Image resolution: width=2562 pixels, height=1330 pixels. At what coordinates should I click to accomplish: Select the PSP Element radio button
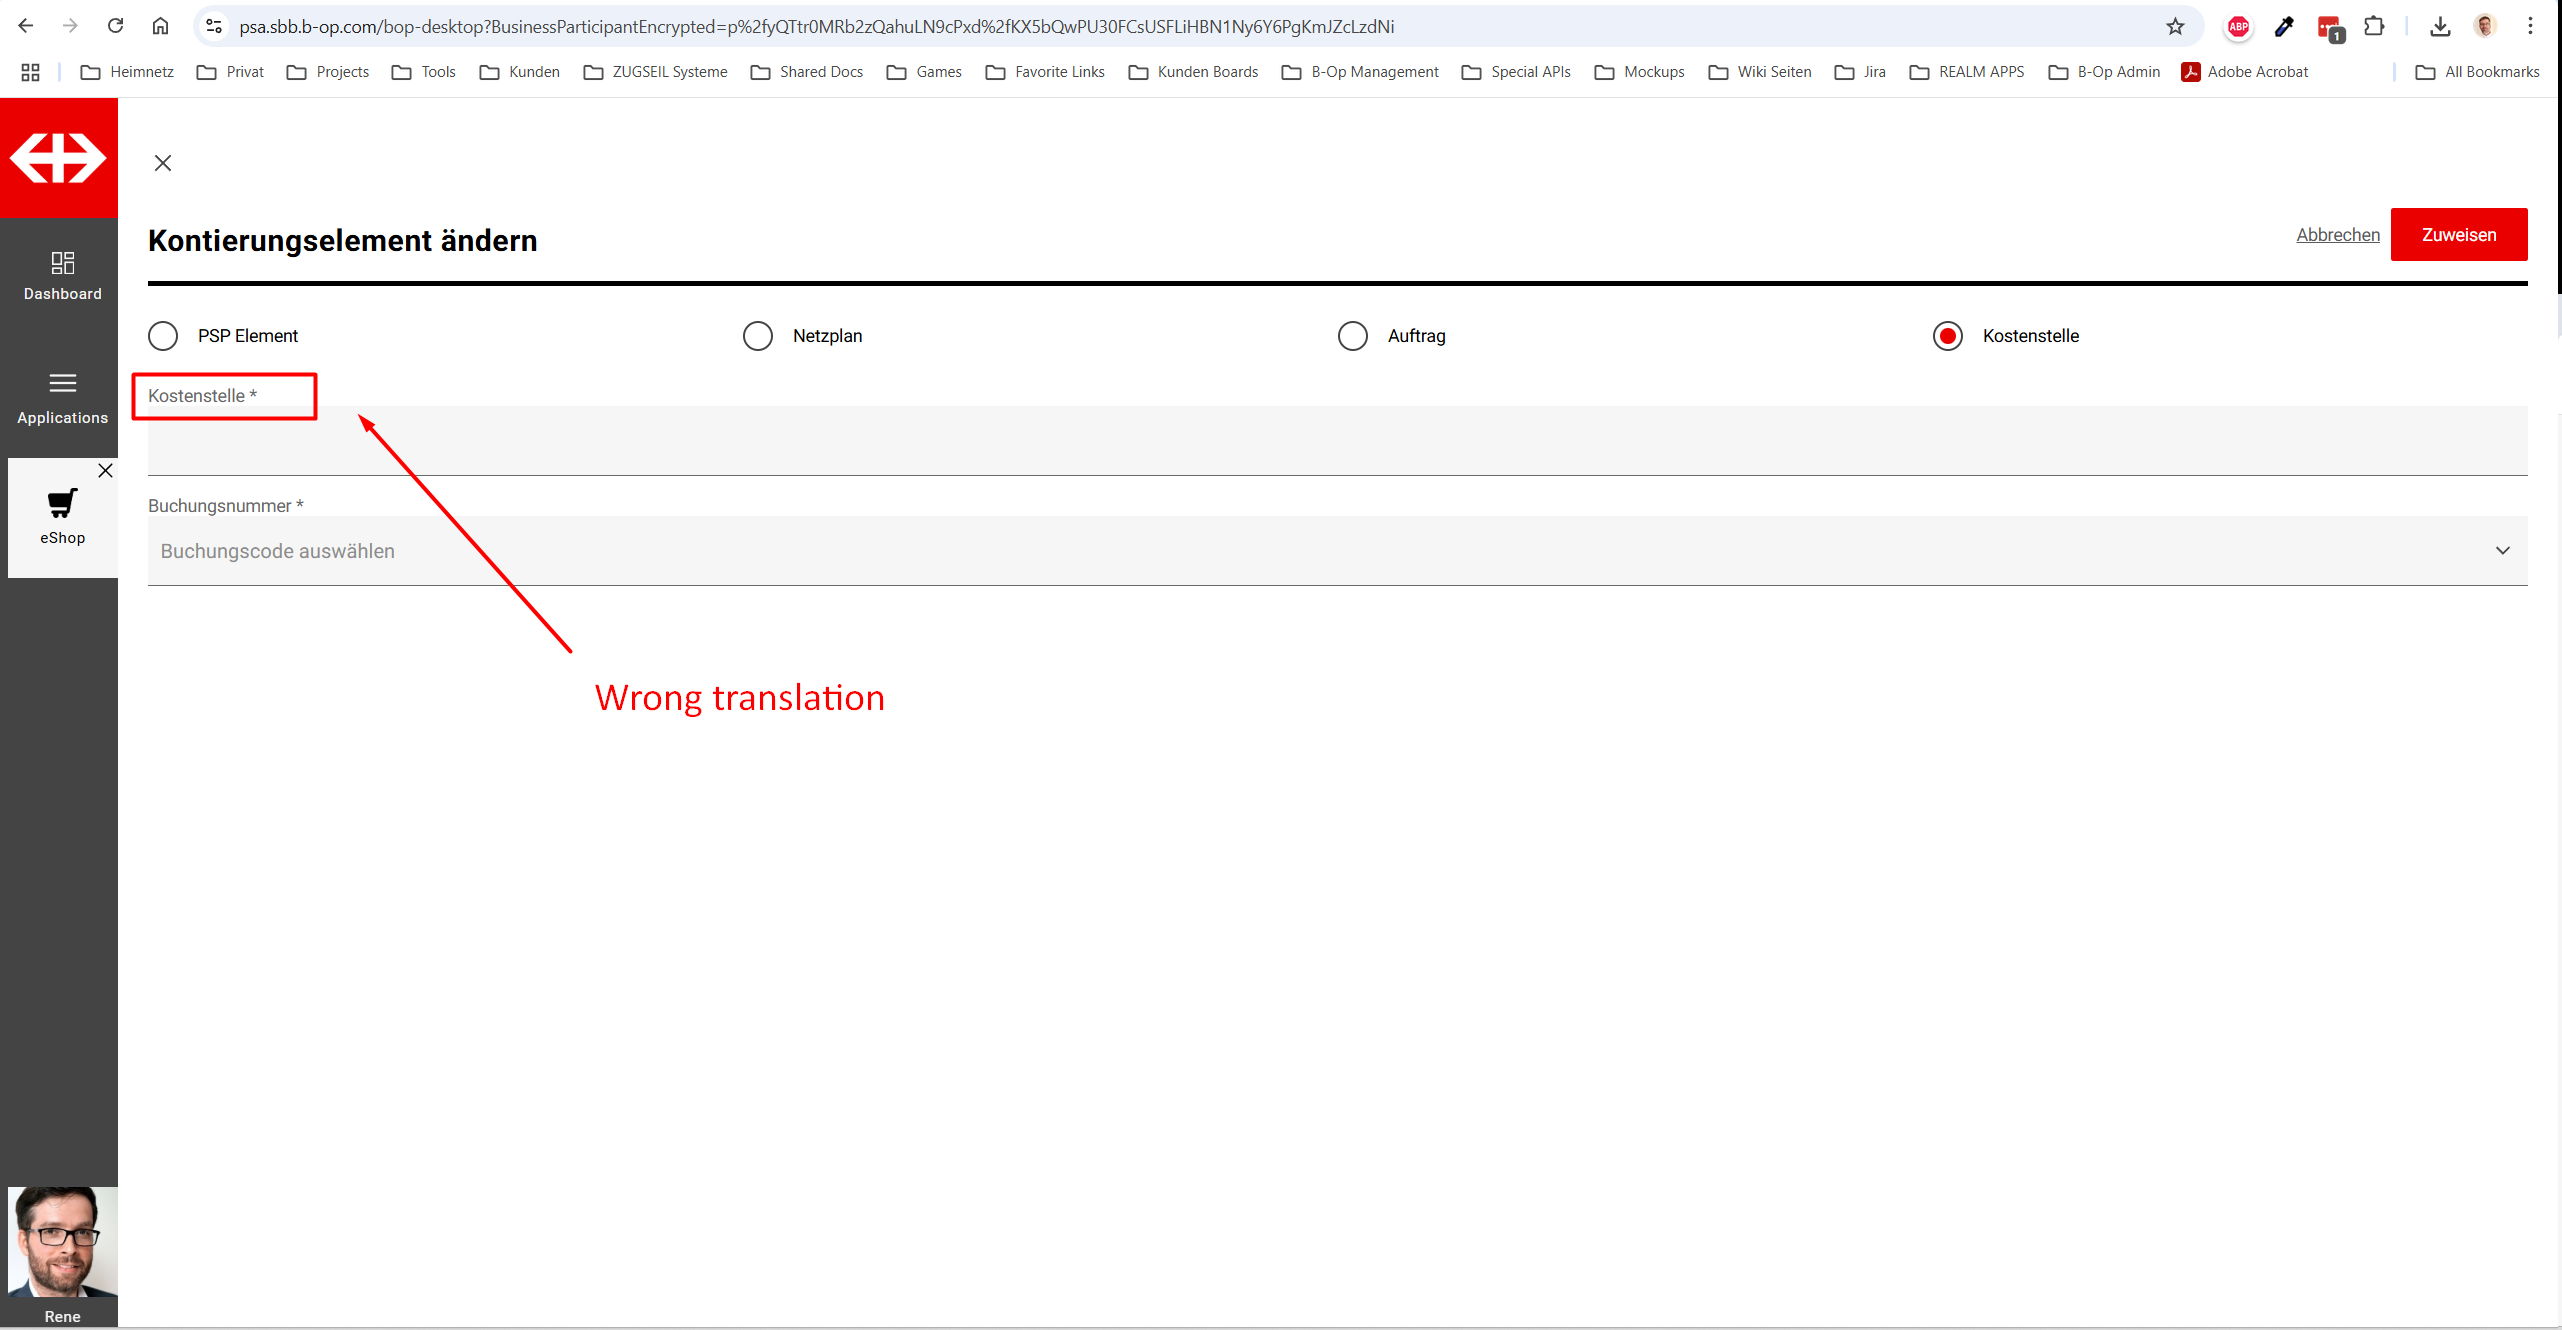tap(163, 336)
